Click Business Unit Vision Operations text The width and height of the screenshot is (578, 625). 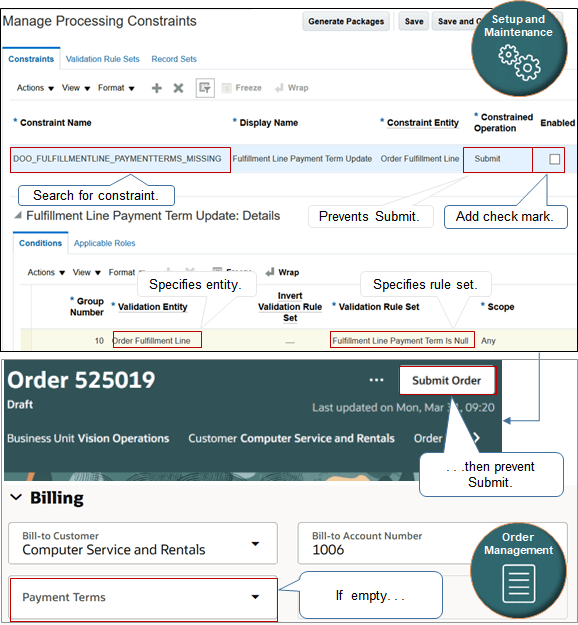pos(88,438)
